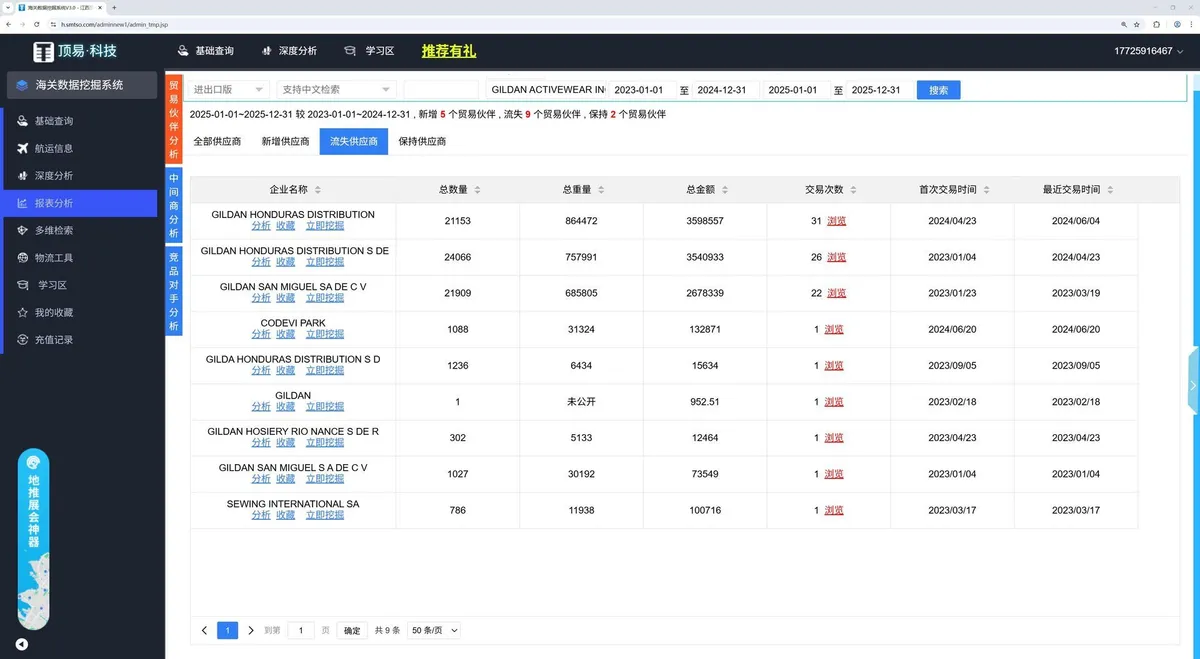The height and width of the screenshot is (659, 1200).
Task: Click 立即挖掘 under GILDAN HOSIERY RIO NANCE
Action: (324, 443)
